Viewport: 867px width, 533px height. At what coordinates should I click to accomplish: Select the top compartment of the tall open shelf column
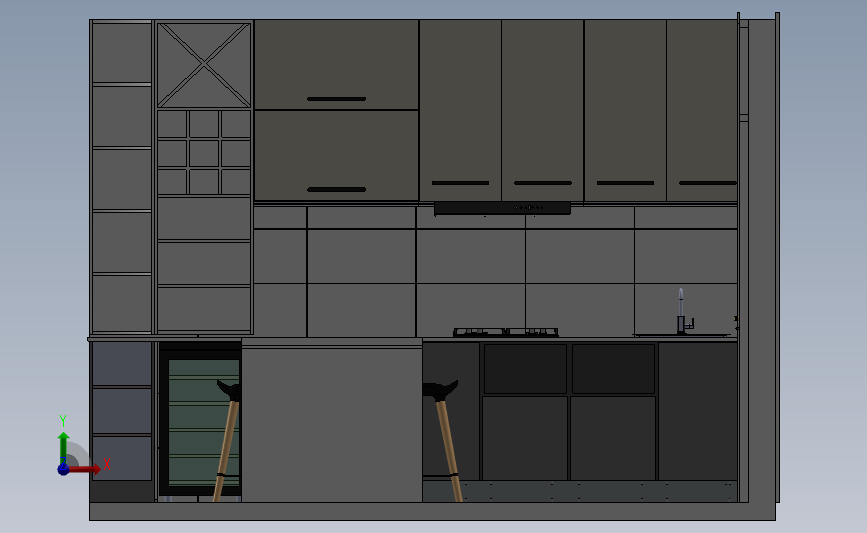(122, 53)
